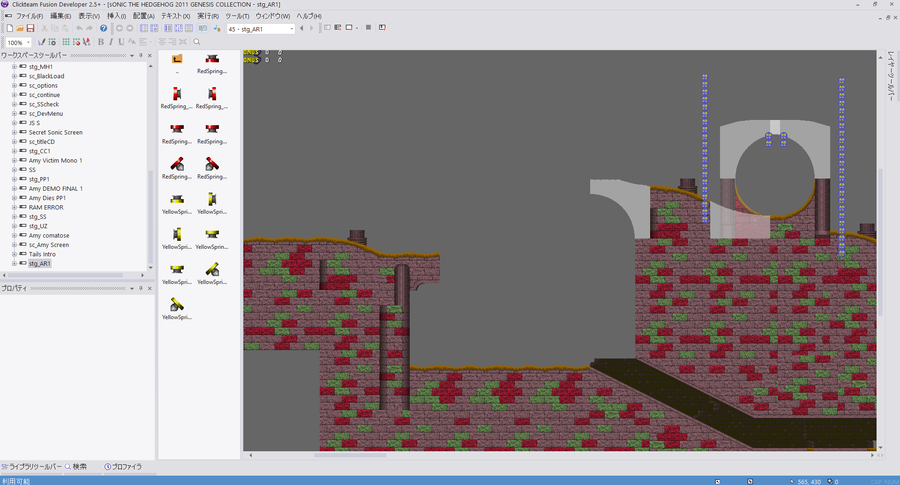Open the workspace toolbar panel options arrow

[x=132, y=56]
